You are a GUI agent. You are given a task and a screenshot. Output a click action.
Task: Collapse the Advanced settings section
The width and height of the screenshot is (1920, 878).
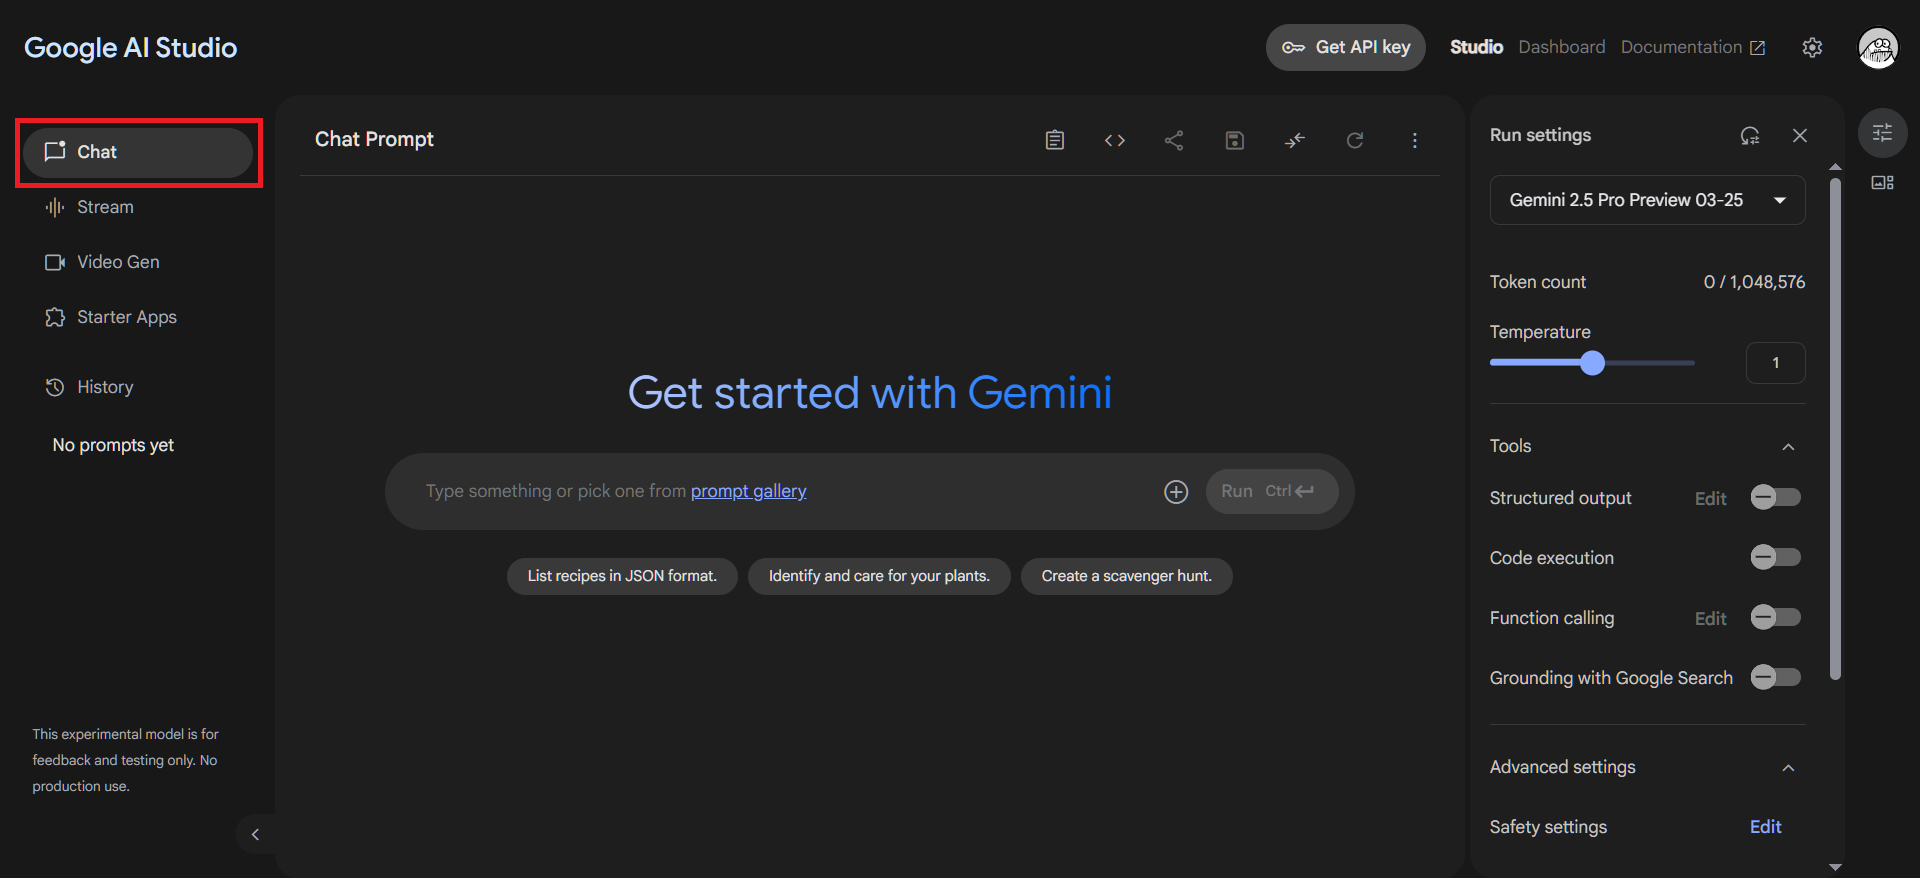click(x=1788, y=768)
